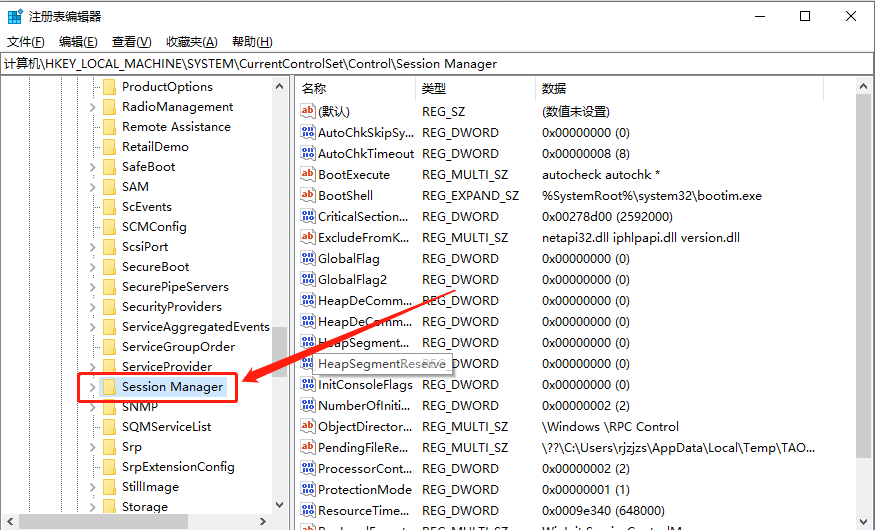Select the ScEvents folder icon

109,207
